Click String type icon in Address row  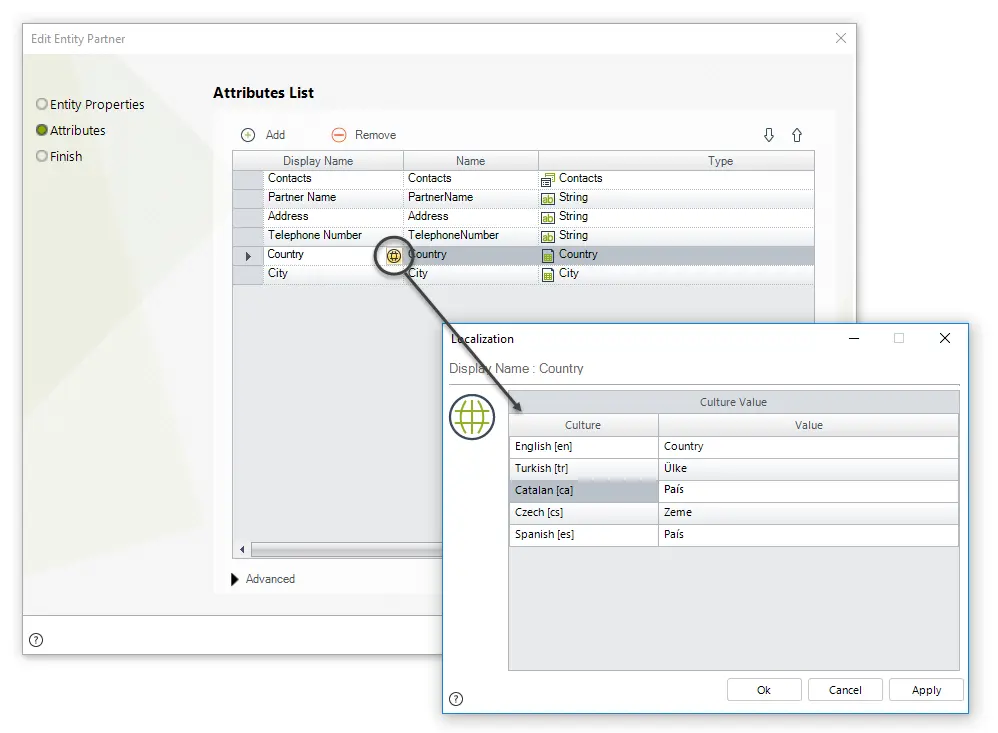(x=547, y=218)
